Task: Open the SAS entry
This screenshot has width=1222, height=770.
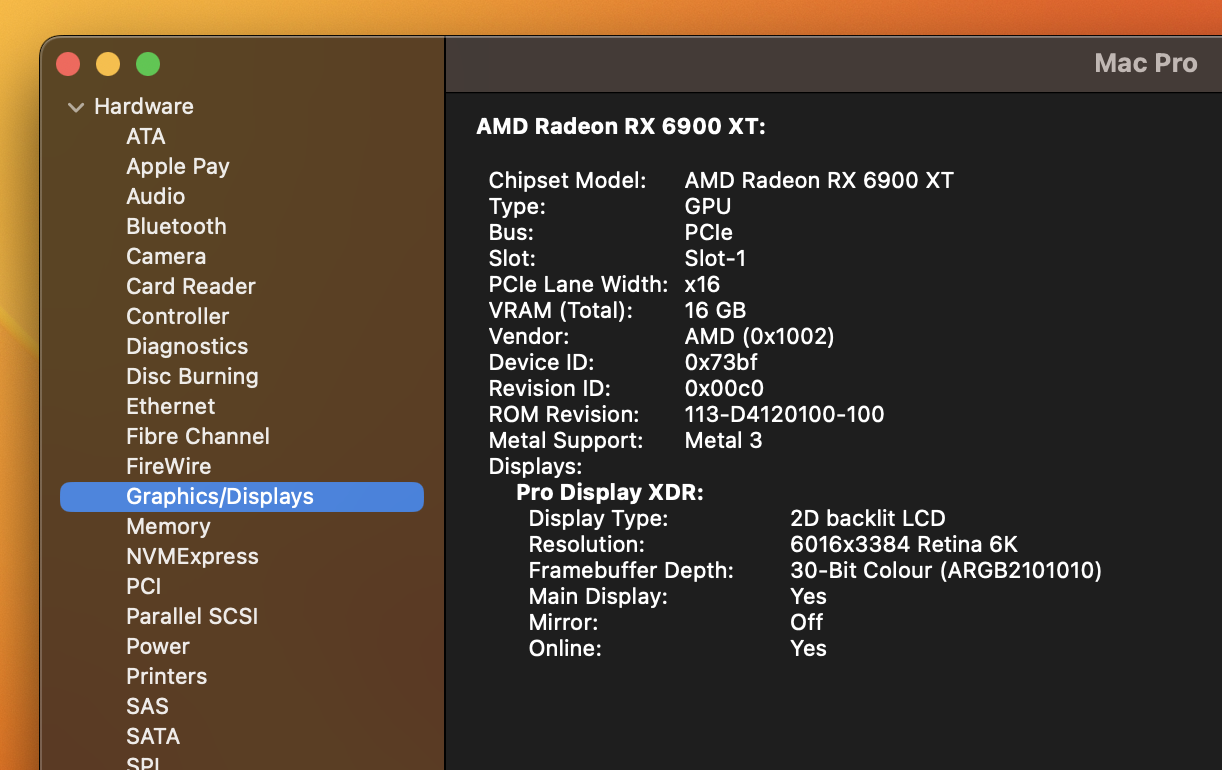Action: coord(148,706)
